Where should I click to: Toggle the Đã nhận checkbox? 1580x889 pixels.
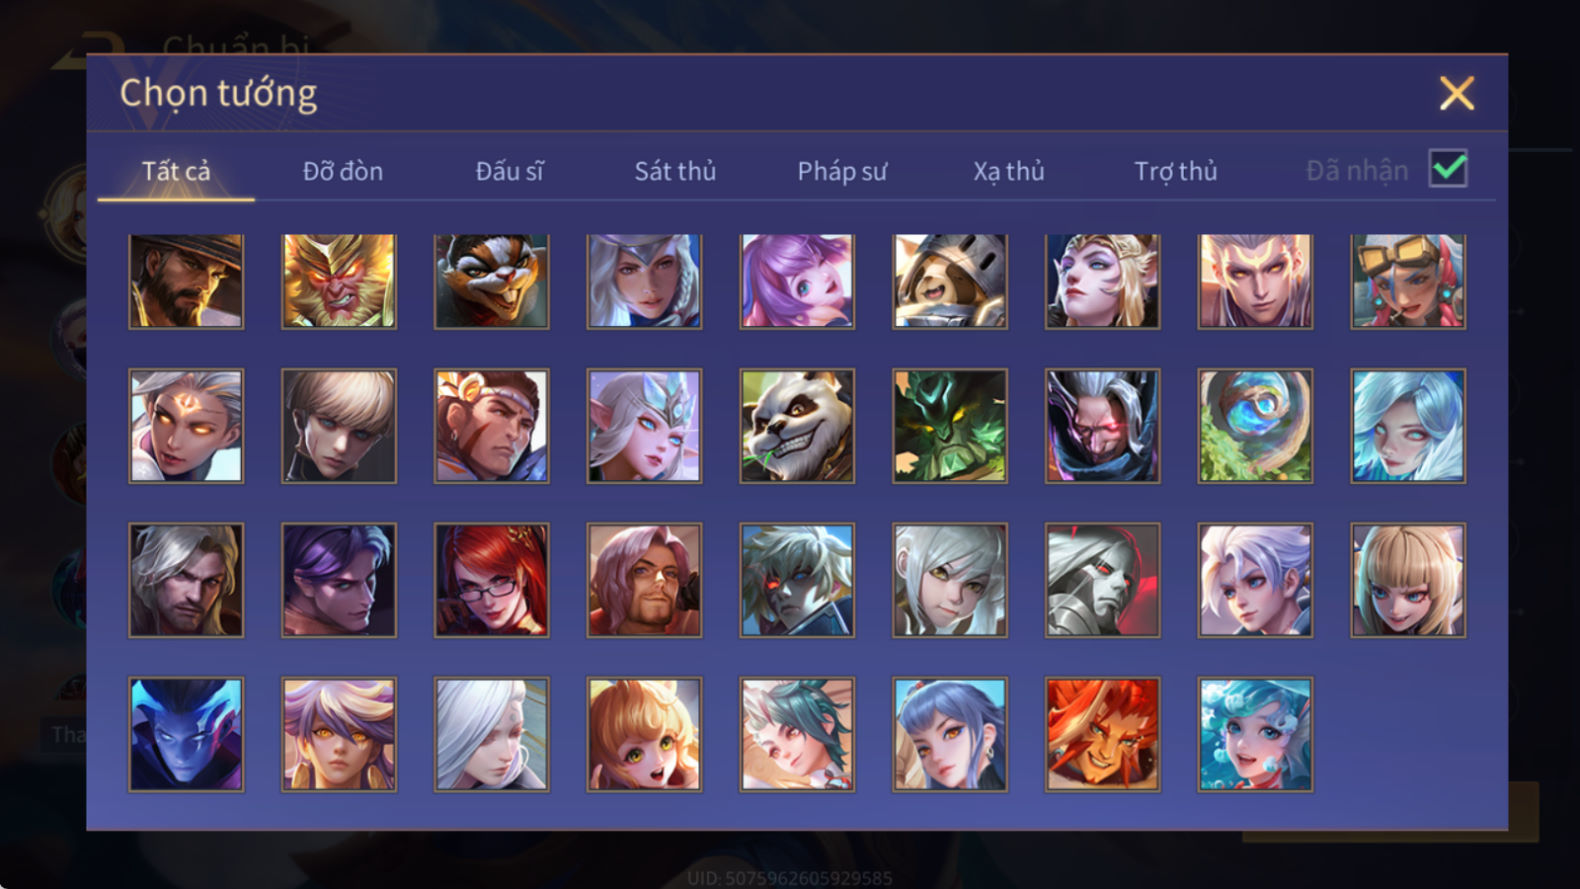click(x=1448, y=169)
